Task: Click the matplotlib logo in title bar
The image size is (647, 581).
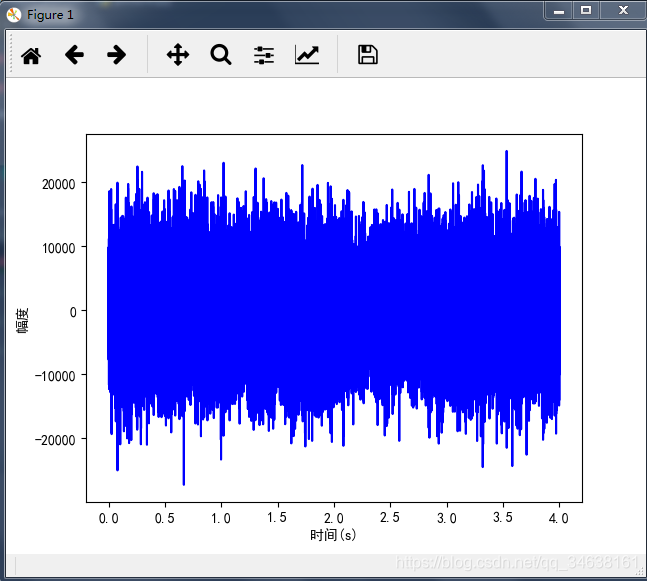Action: click(x=14, y=15)
